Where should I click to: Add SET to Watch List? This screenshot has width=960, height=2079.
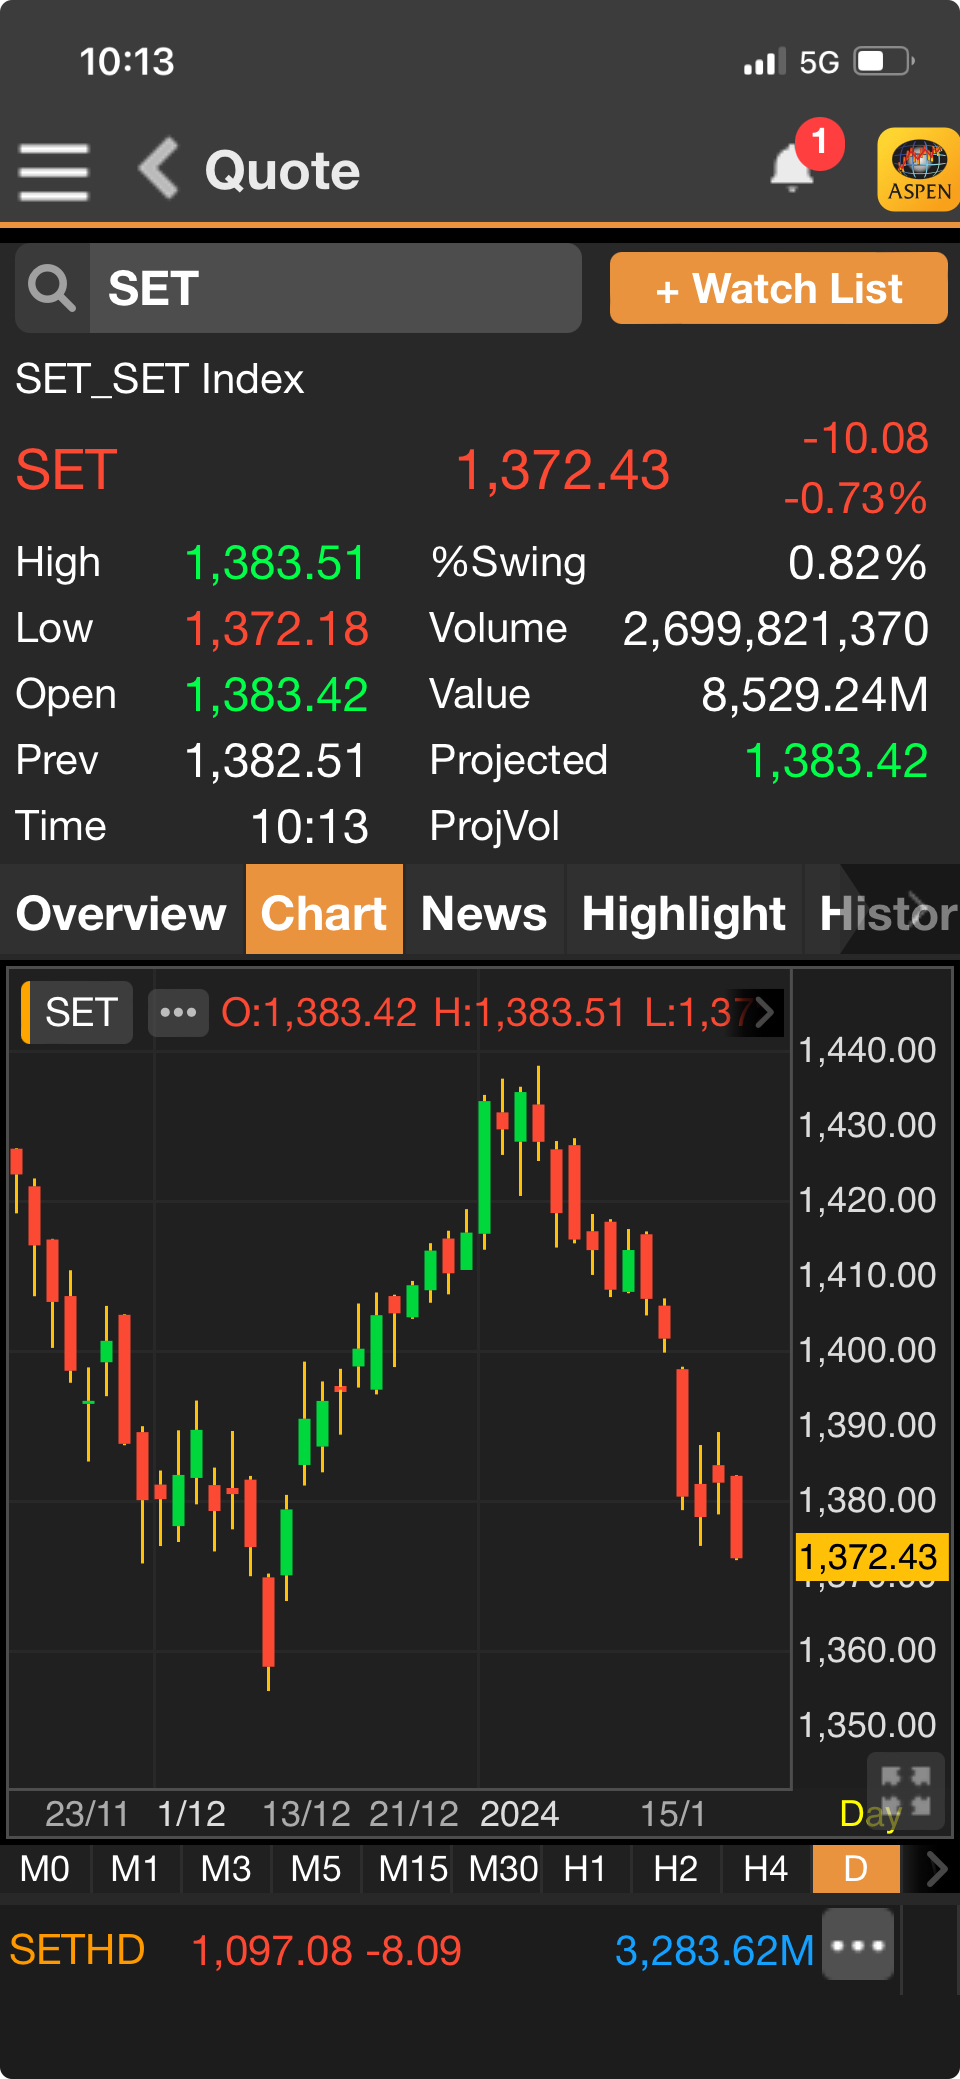pos(778,289)
